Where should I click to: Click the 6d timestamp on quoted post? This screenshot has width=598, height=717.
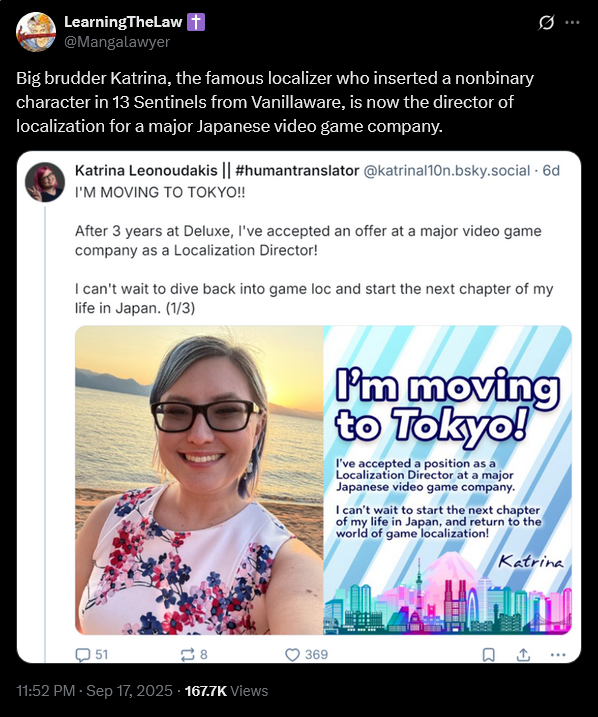pos(551,171)
